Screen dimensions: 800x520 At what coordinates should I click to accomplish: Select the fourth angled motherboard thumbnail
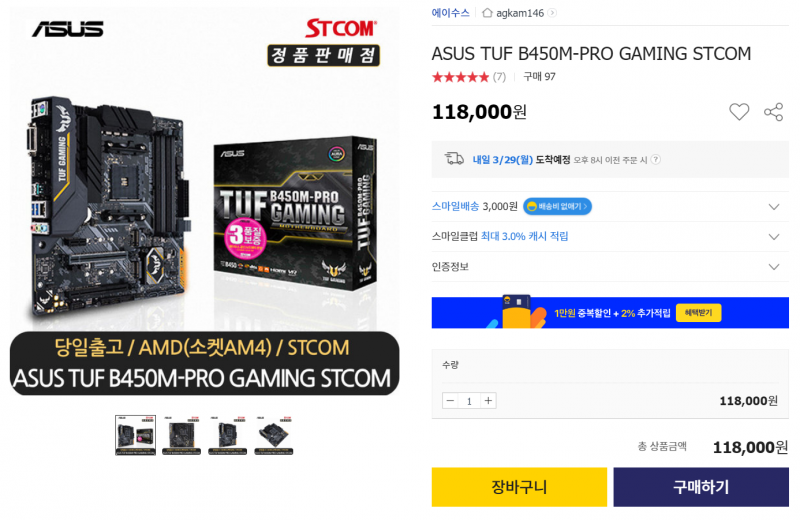tap(274, 435)
